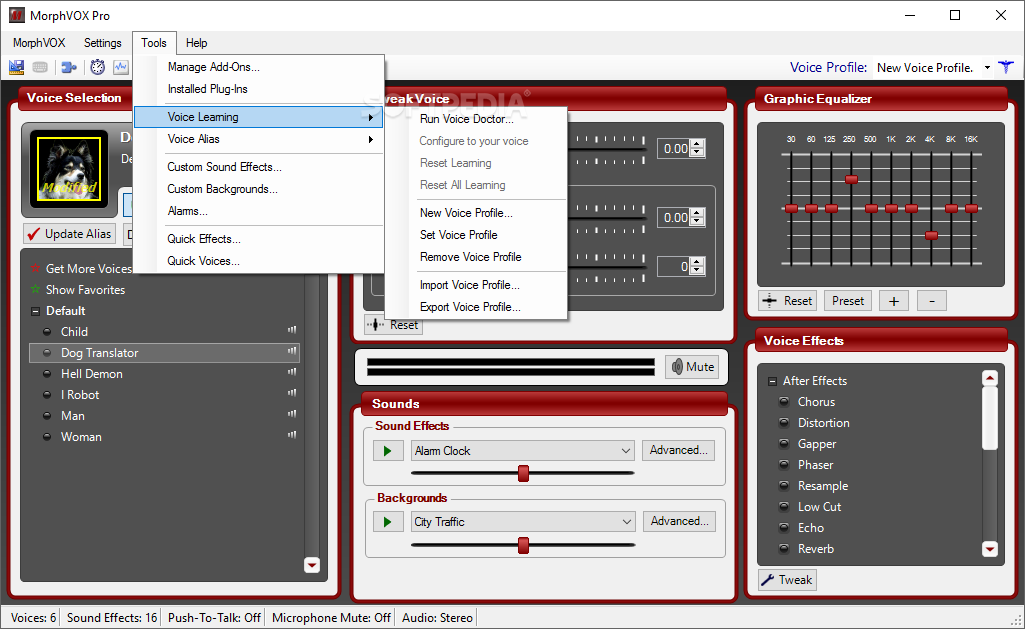Screen dimensions: 1025x629
Task: Open the equalizer Preset button
Action: click(x=848, y=301)
